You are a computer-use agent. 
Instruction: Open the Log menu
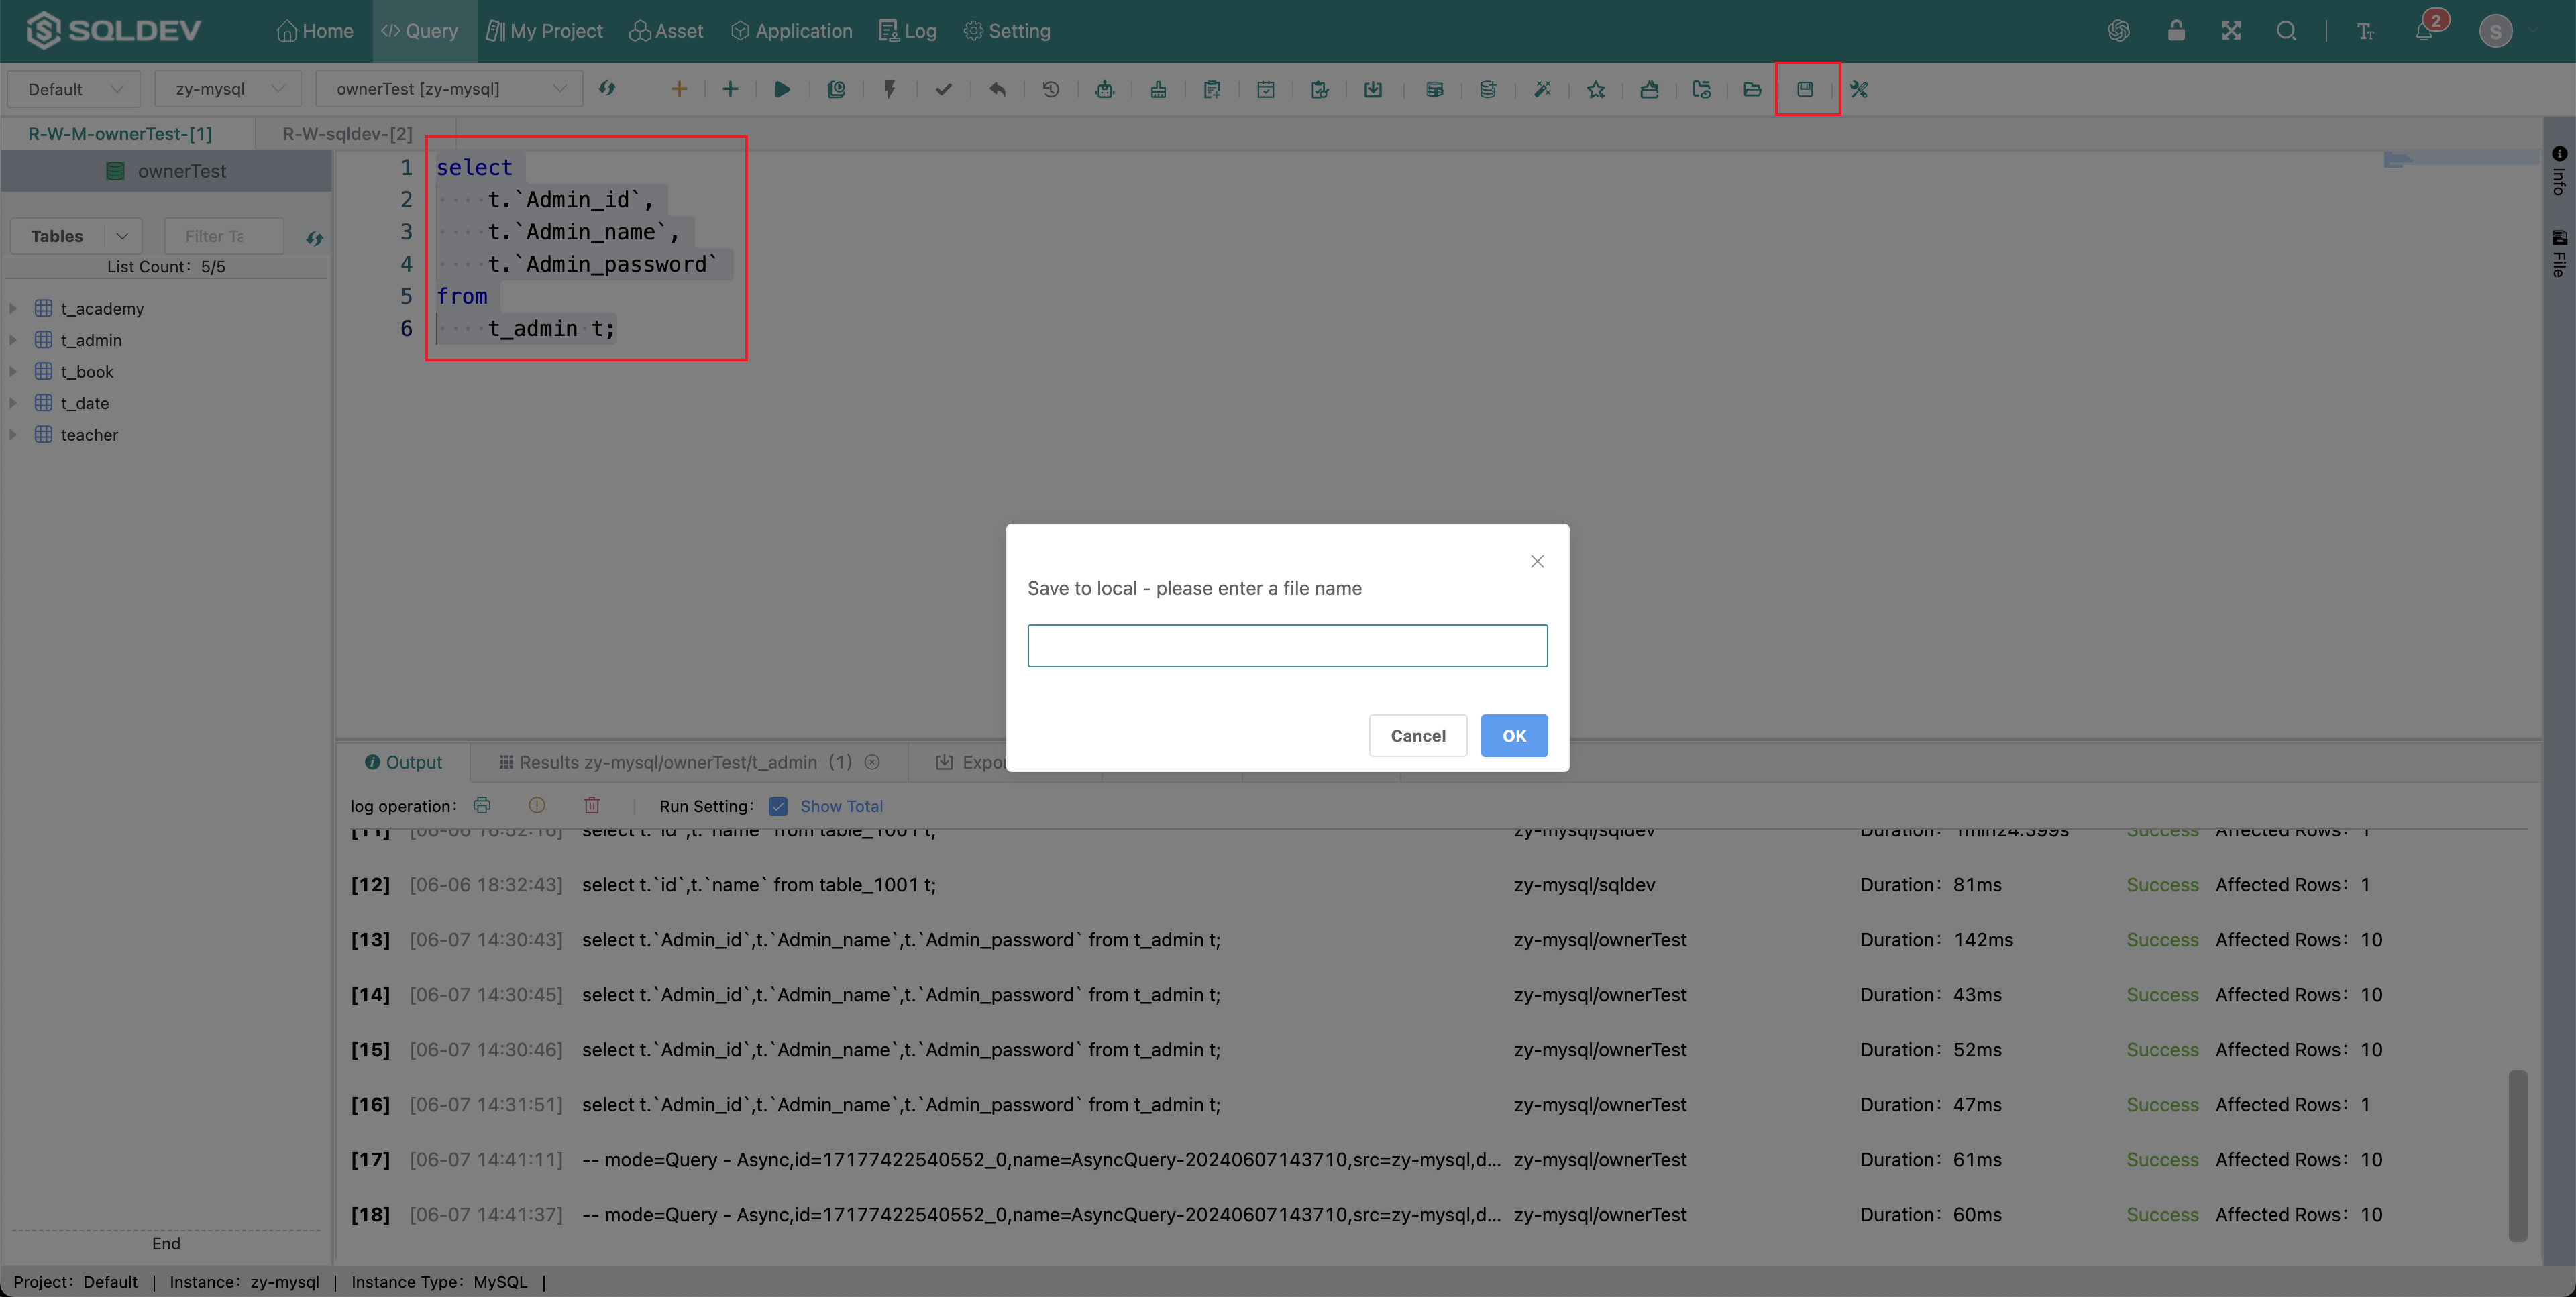coord(907,31)
